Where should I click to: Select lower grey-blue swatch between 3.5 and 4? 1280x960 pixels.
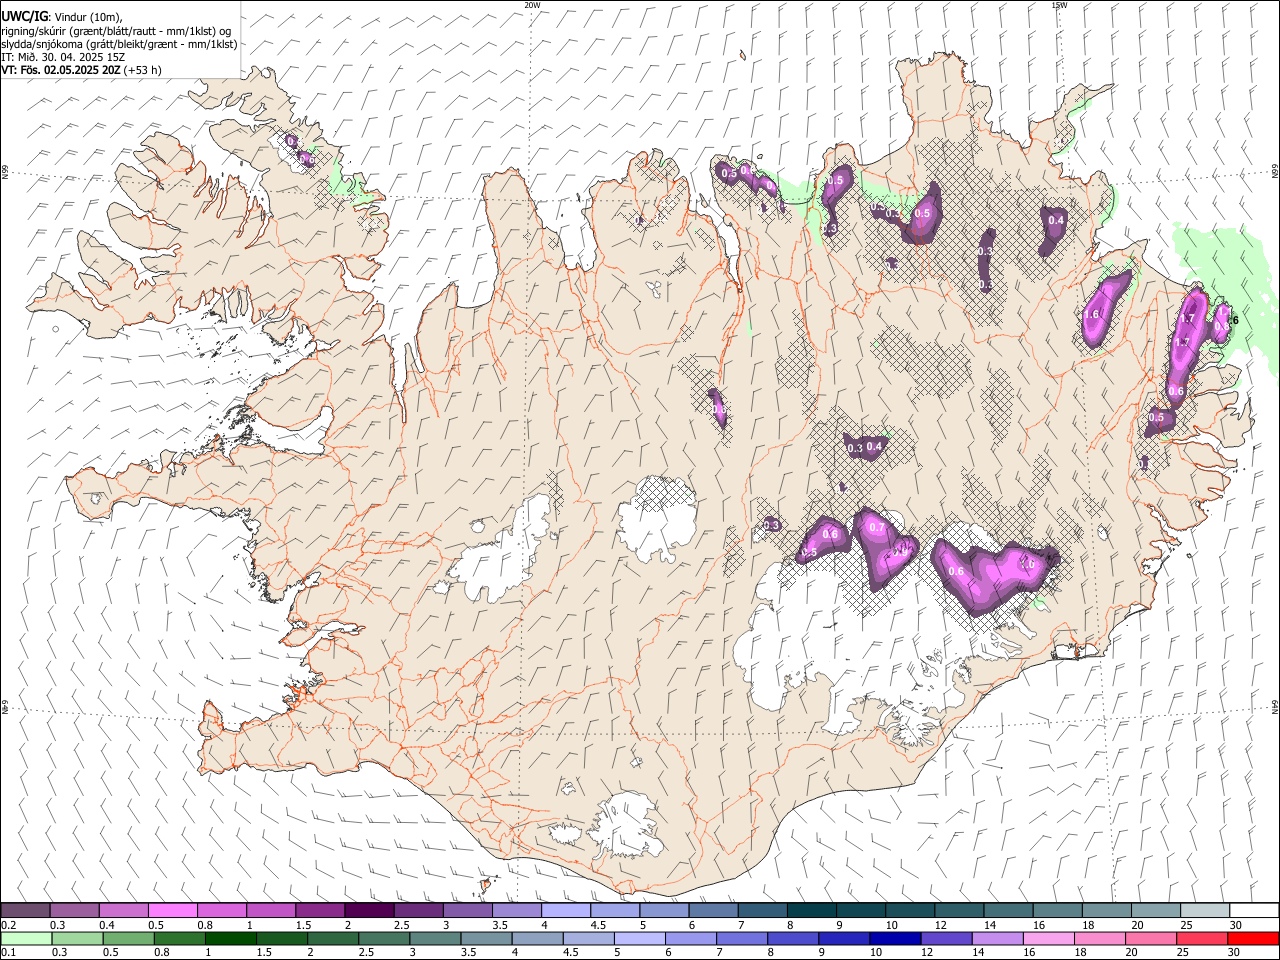coord(488,939)
